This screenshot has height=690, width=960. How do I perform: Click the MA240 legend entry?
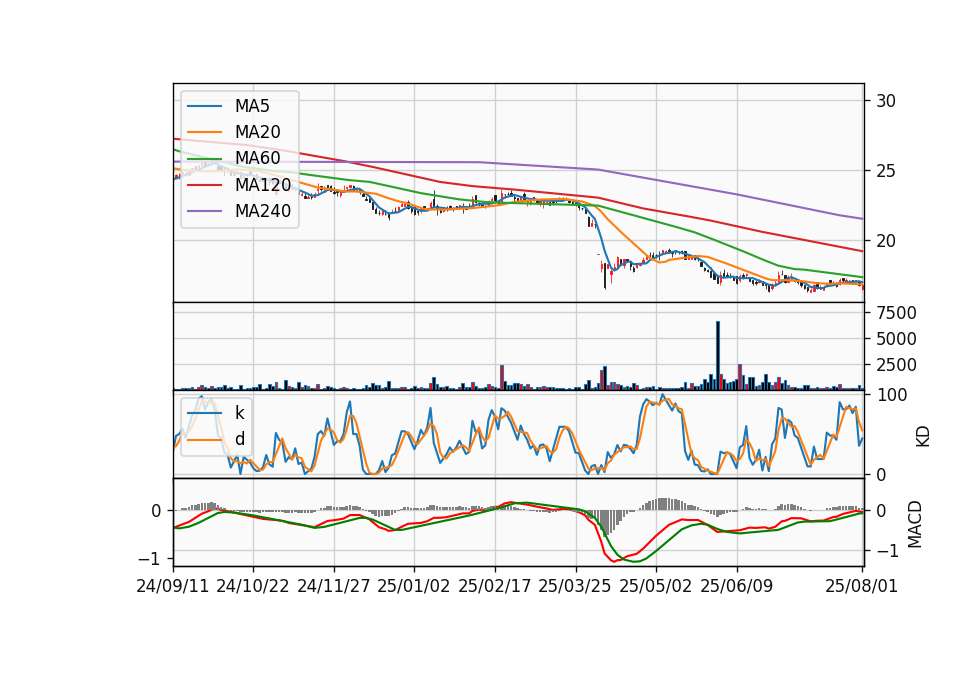pos(239,211)
